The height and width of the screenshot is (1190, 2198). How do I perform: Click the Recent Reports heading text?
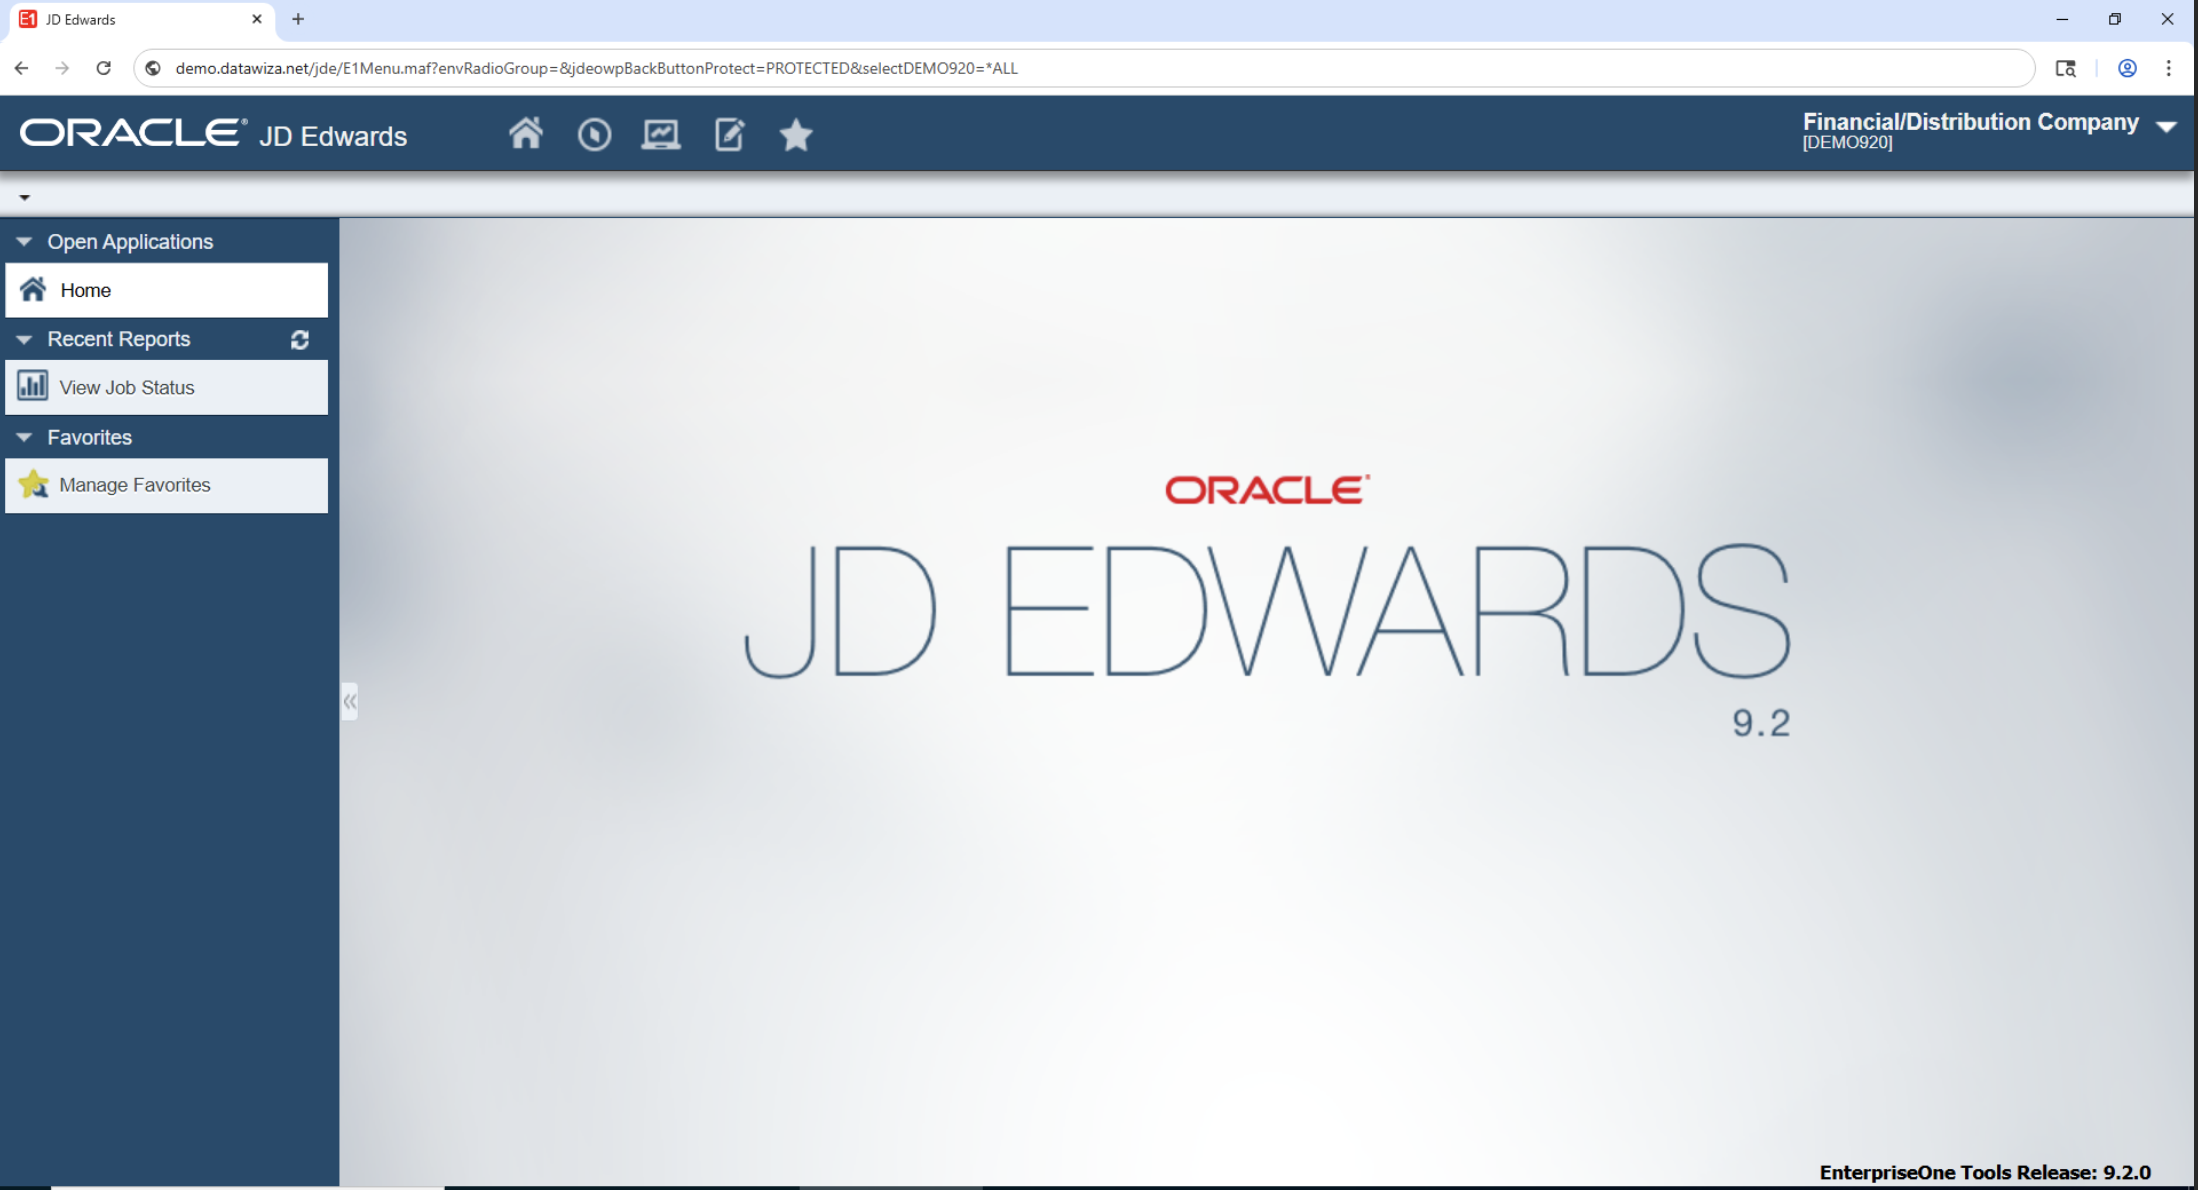118,340
